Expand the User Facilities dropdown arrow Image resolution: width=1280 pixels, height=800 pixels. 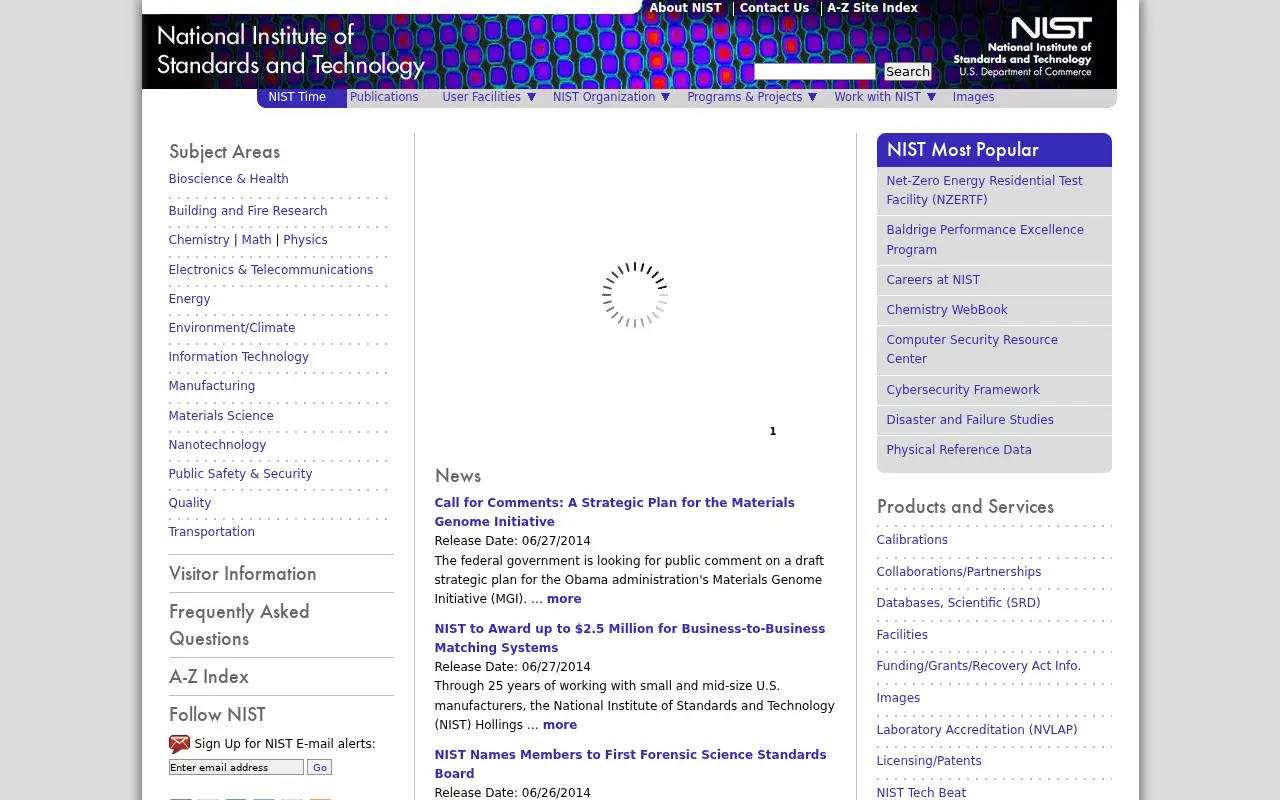[531, 97]
